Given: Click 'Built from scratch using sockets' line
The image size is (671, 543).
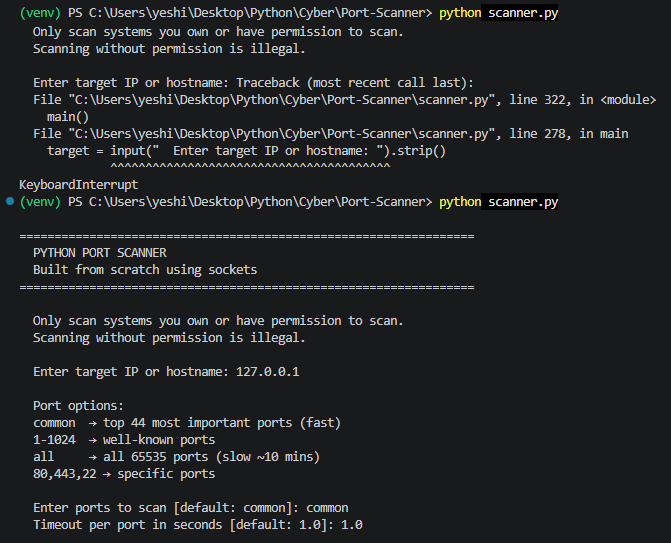Looking at the screenshot, I should 145,270.
